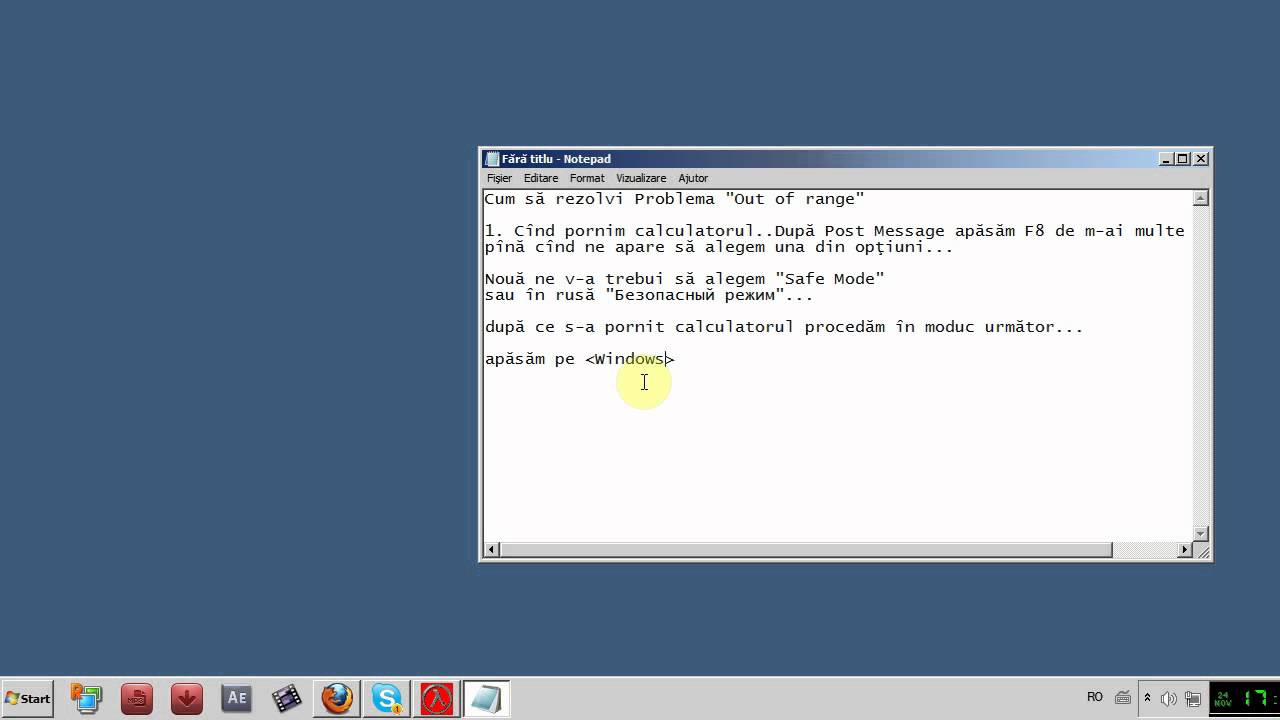Click the "Out of range" title line text
The width and height of the screenshot is (1280, 720).
674,199
